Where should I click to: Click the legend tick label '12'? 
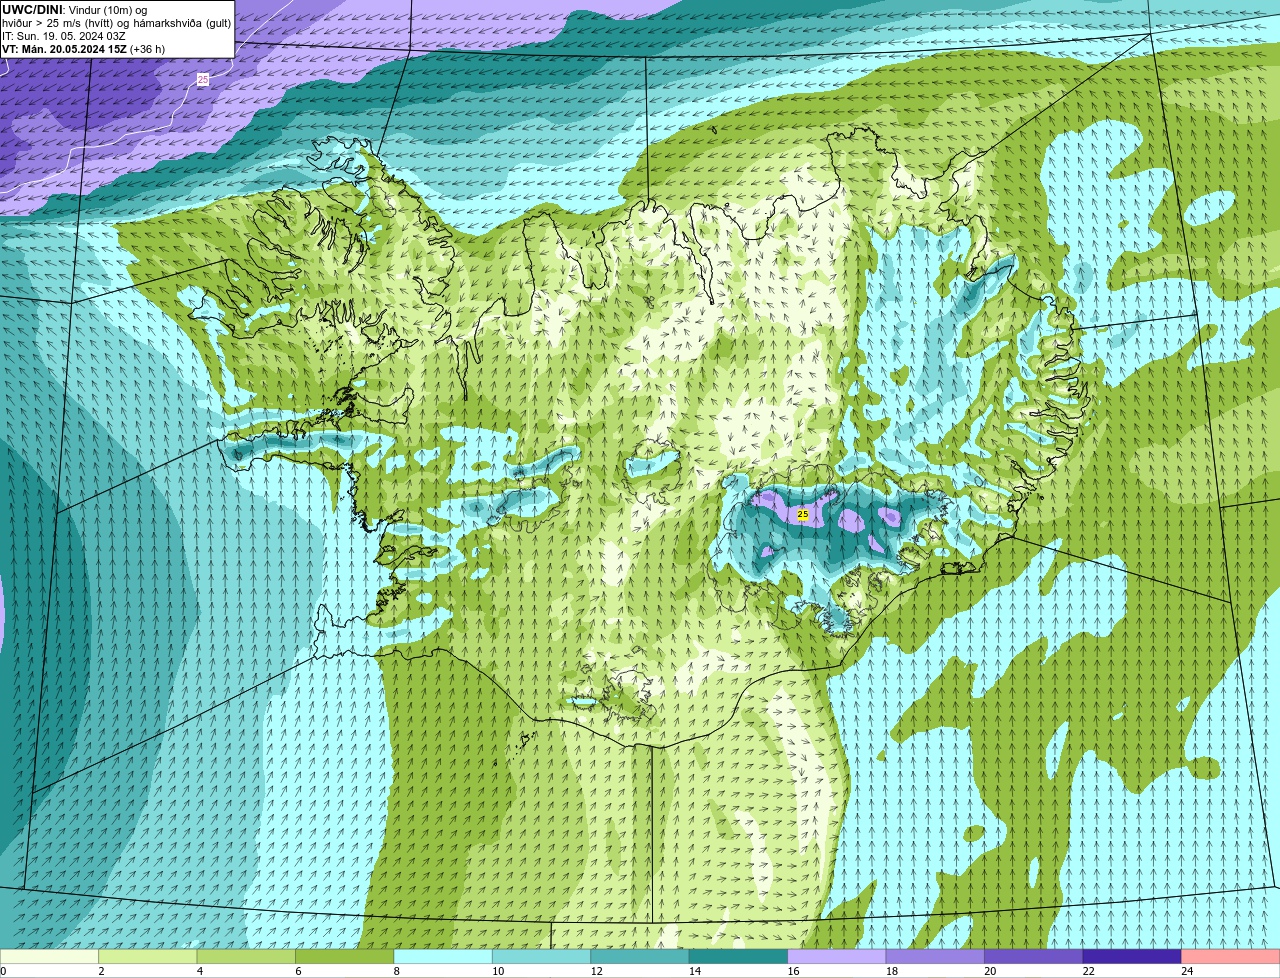[x=597, y=971]
